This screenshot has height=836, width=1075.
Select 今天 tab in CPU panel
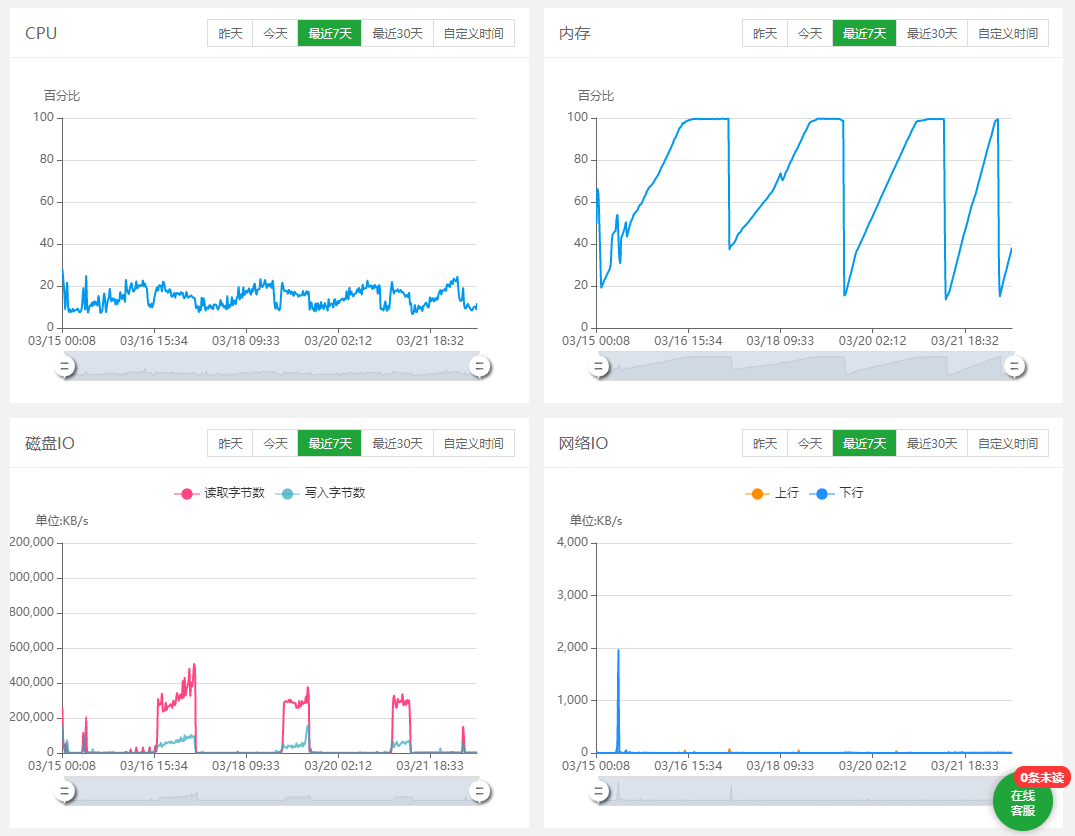(276, 34)
